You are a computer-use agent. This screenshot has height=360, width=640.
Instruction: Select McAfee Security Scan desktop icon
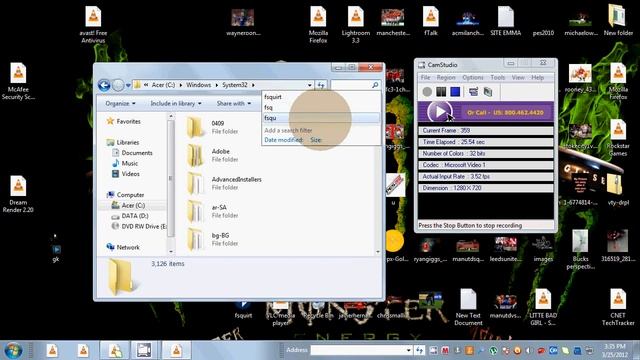(x=18, y=82)
